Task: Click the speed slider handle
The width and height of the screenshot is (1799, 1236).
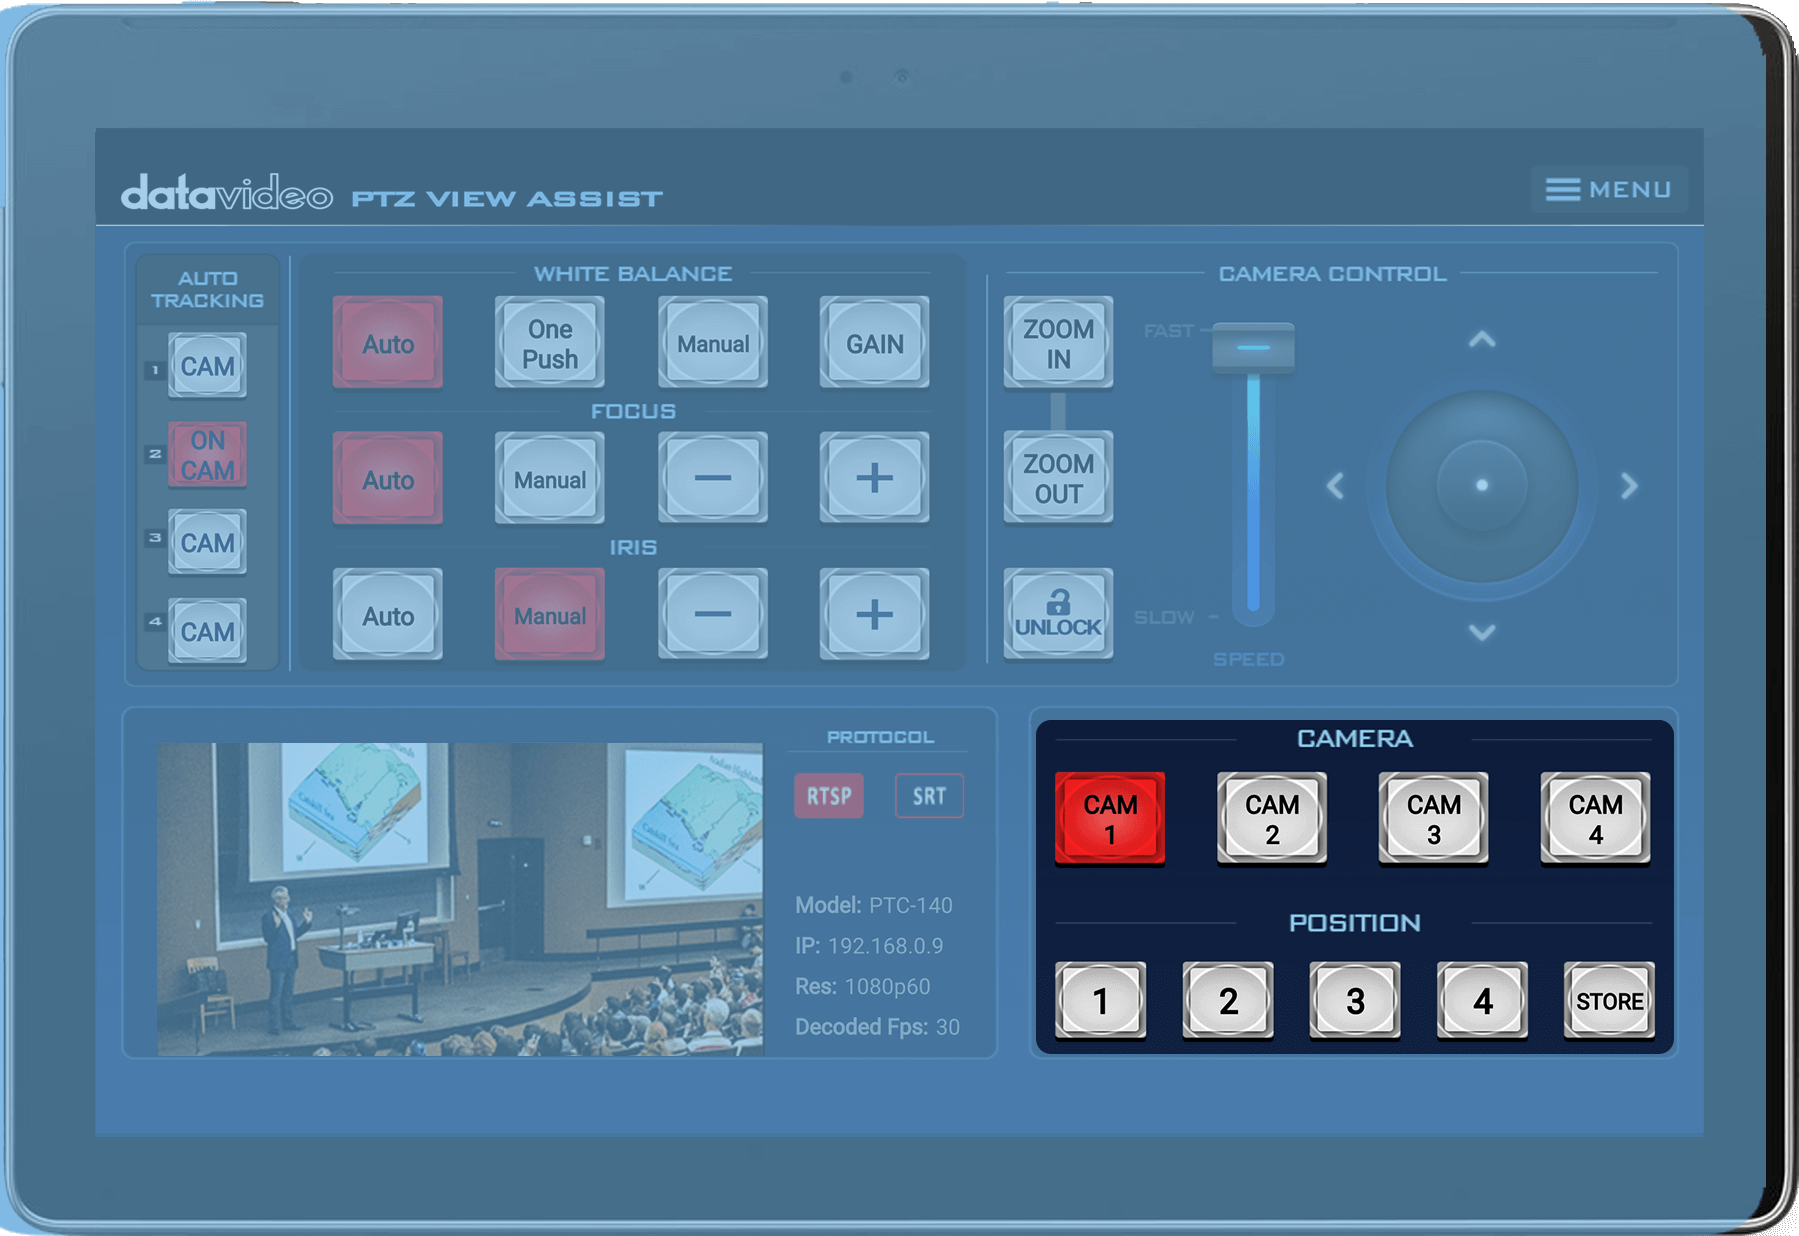Action: click(x=1253, y=347)
